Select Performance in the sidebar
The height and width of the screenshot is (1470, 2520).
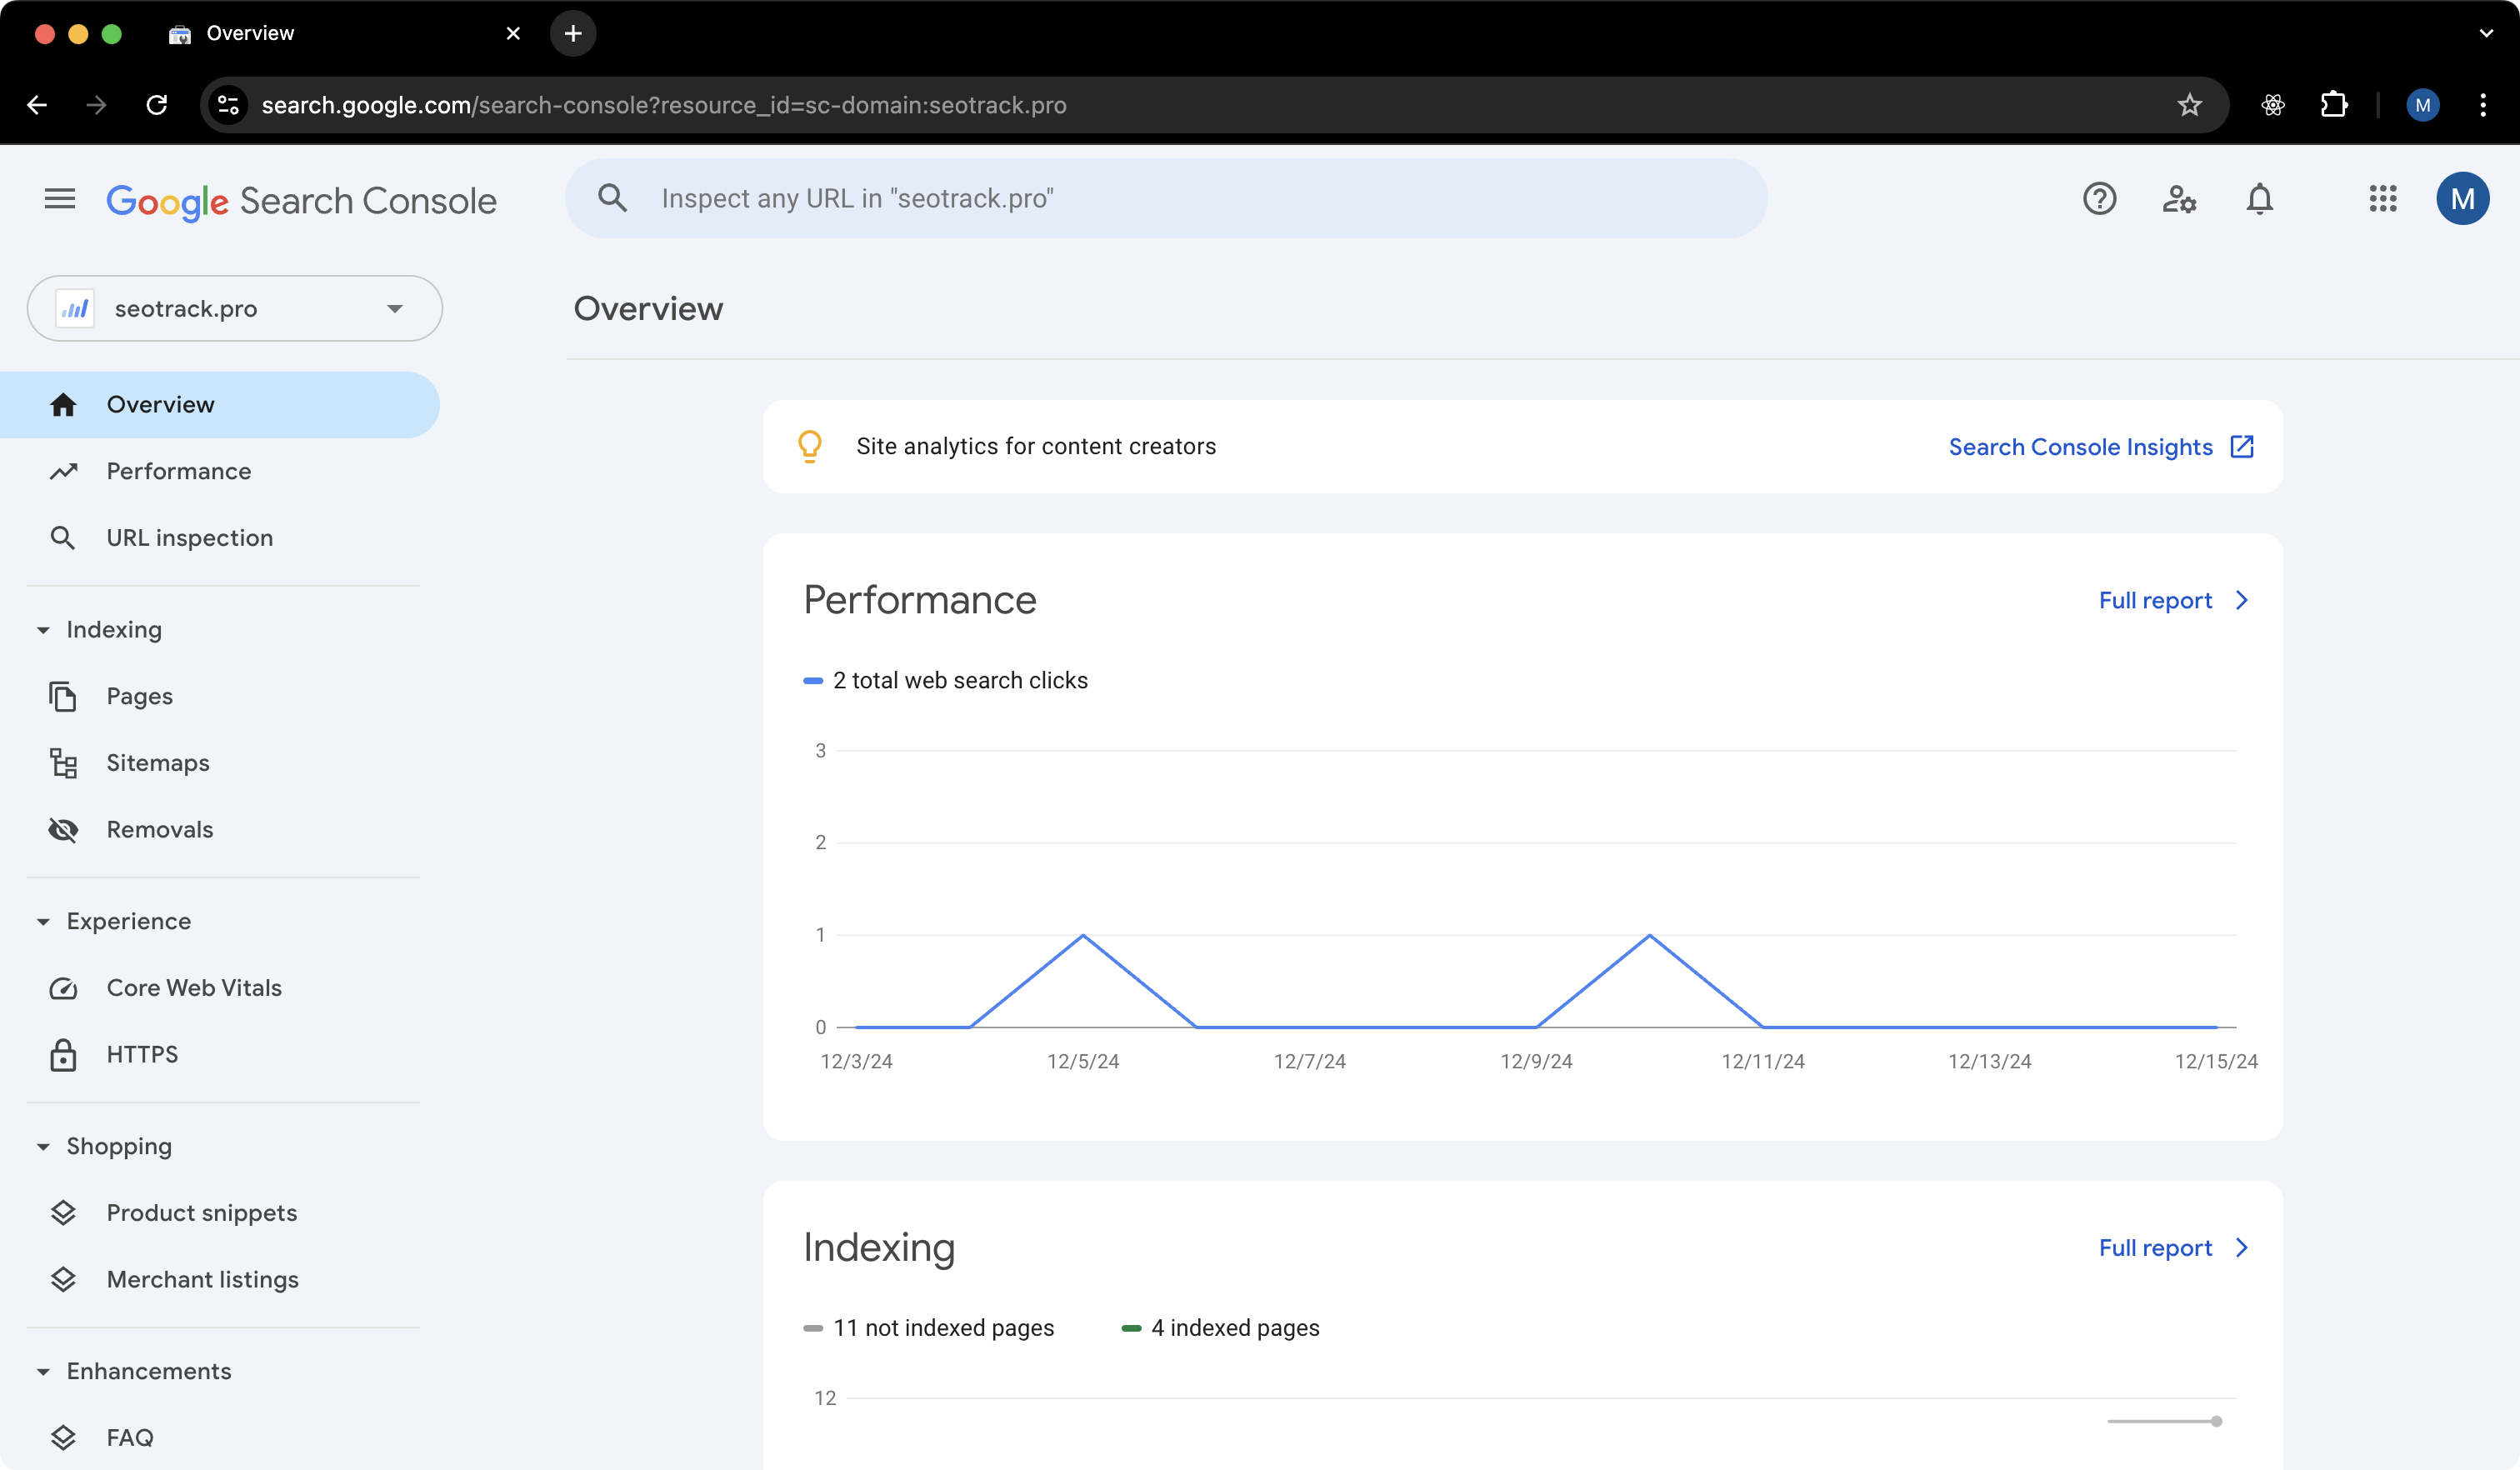tap(178, 471)
